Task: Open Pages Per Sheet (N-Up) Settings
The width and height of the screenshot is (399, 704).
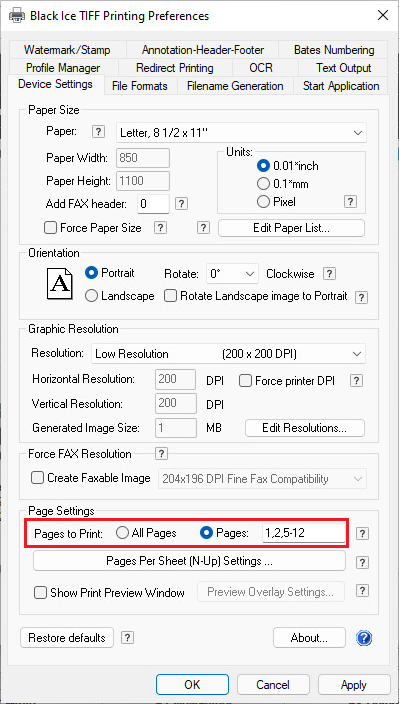Action: pos(189,561)
